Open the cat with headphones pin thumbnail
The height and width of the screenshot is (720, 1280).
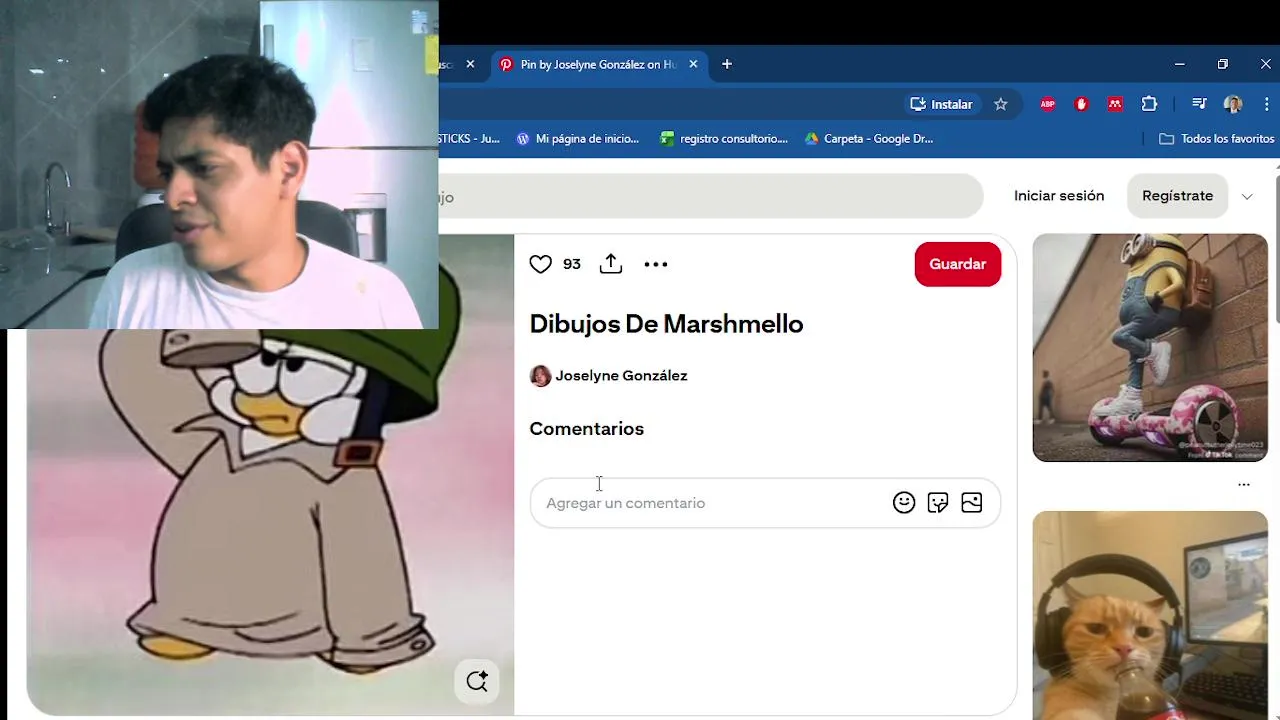1150,615
